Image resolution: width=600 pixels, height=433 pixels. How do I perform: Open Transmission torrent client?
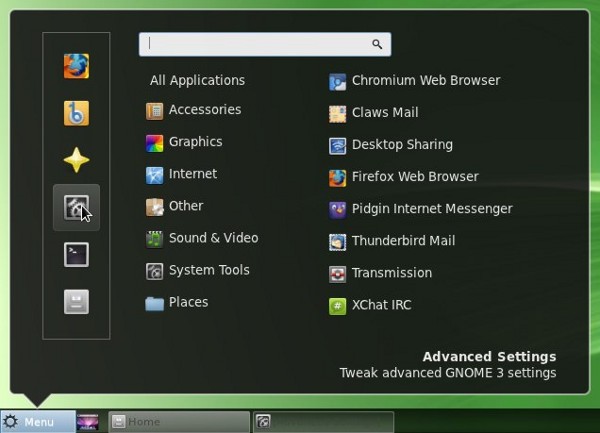391,273
